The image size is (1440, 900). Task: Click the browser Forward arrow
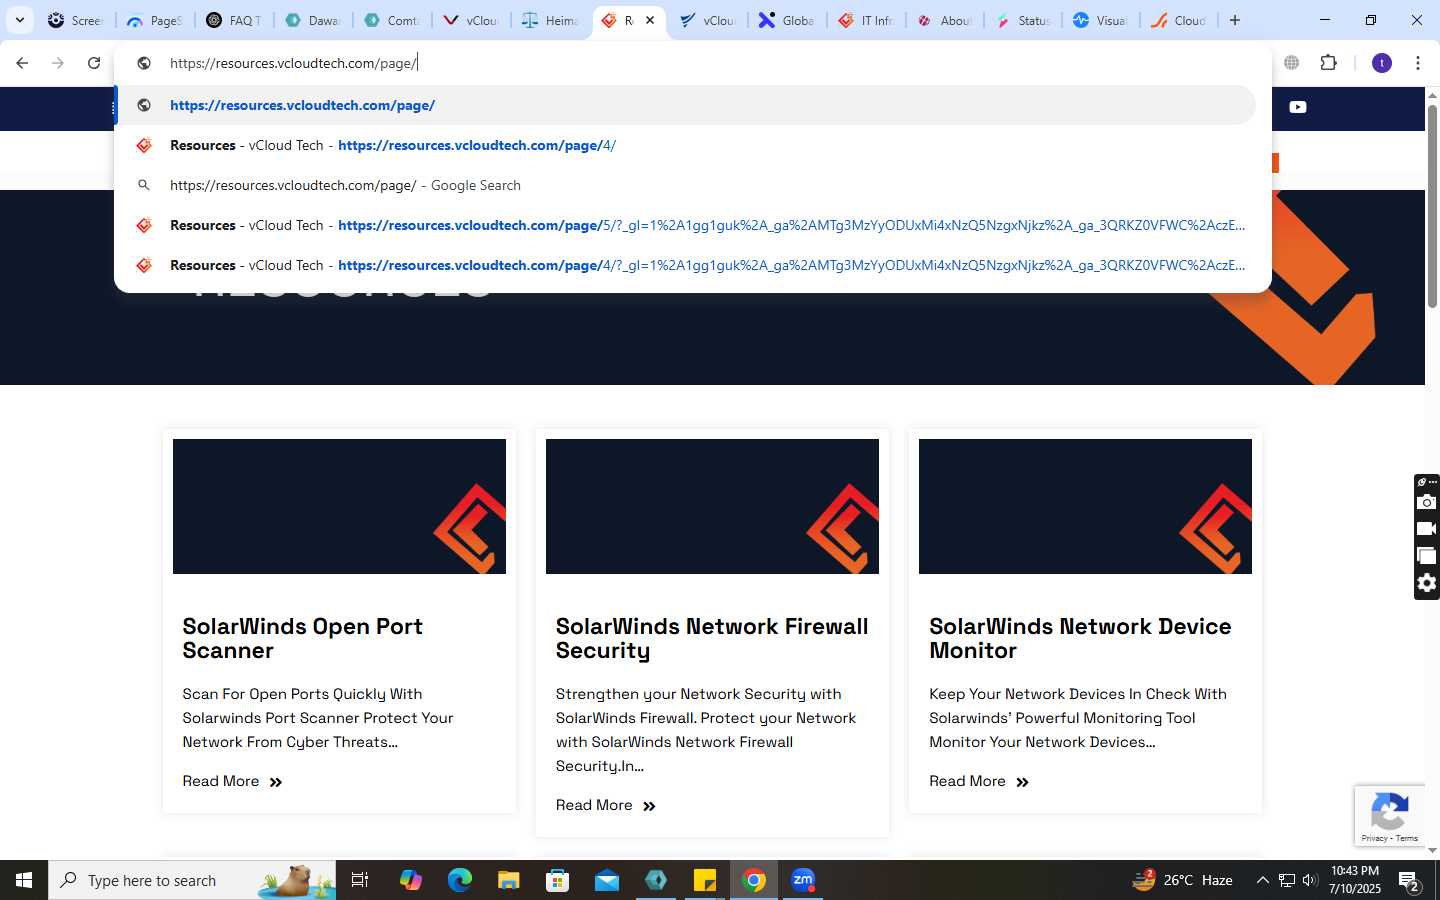(58, 63)
